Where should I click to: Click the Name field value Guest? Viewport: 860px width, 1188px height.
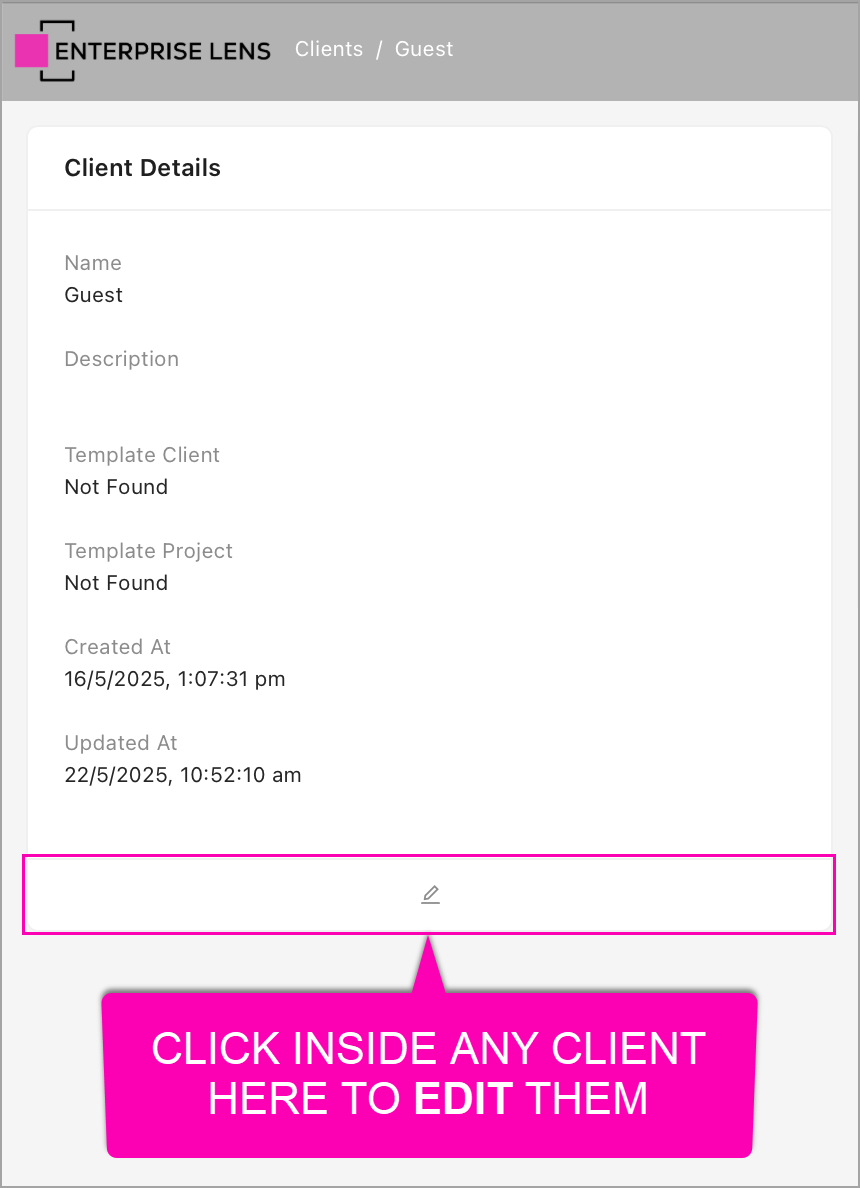tap(93, 295)
